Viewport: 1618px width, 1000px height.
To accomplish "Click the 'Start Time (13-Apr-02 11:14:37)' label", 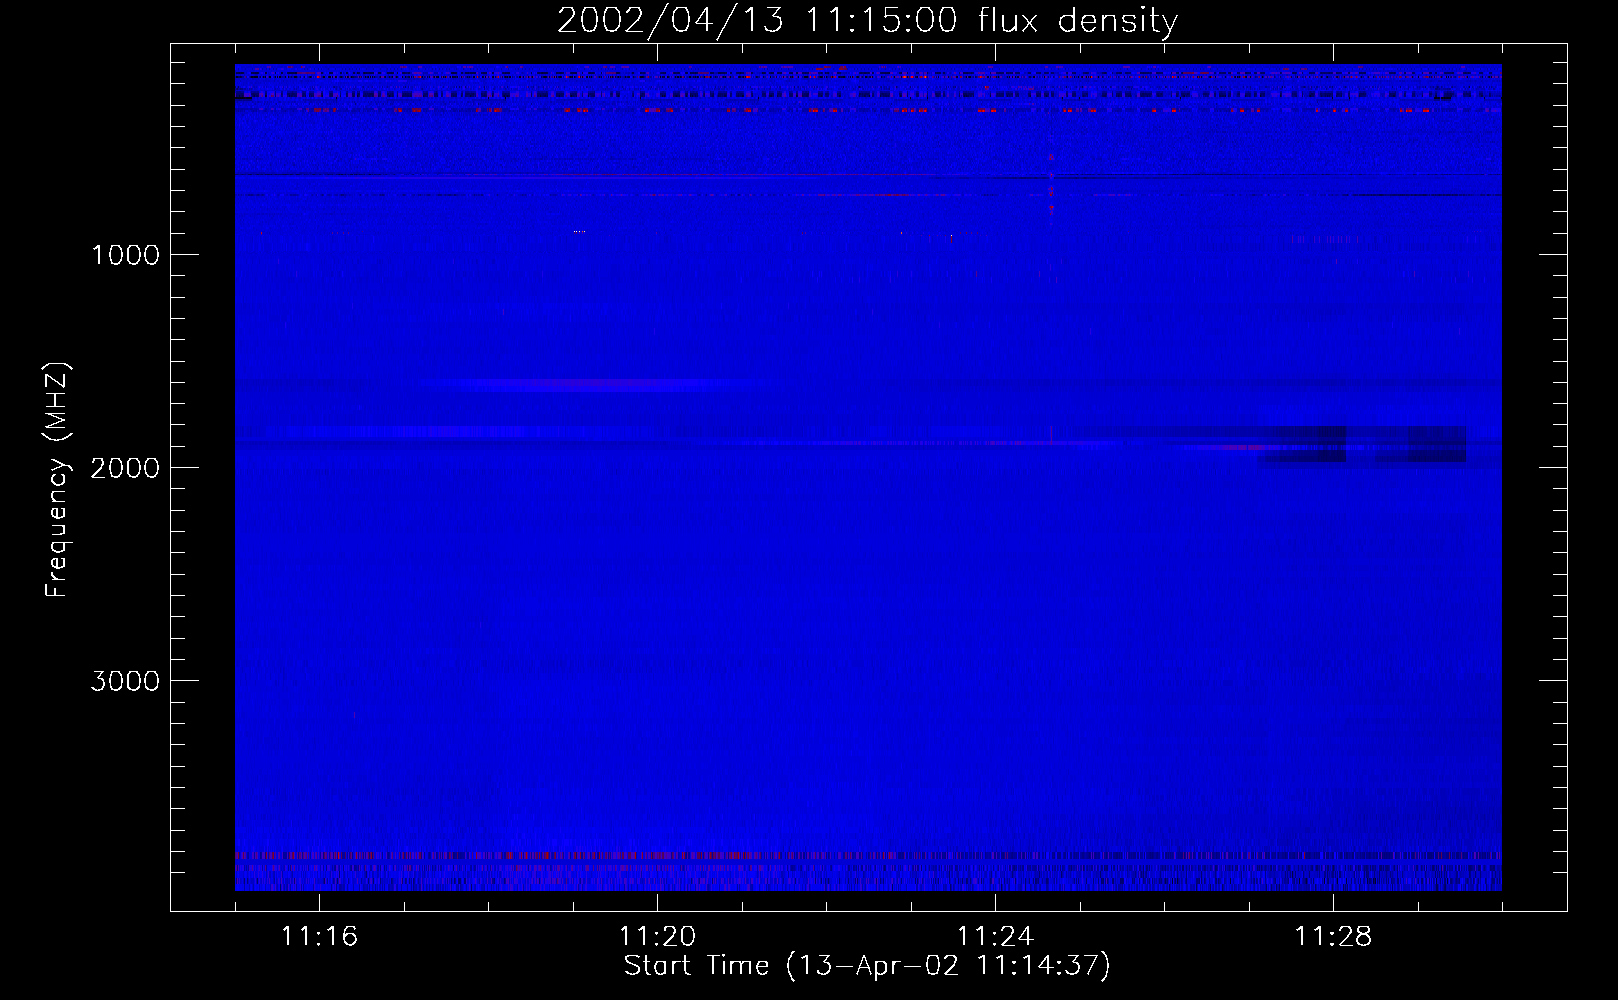I will tap(867, 966).
